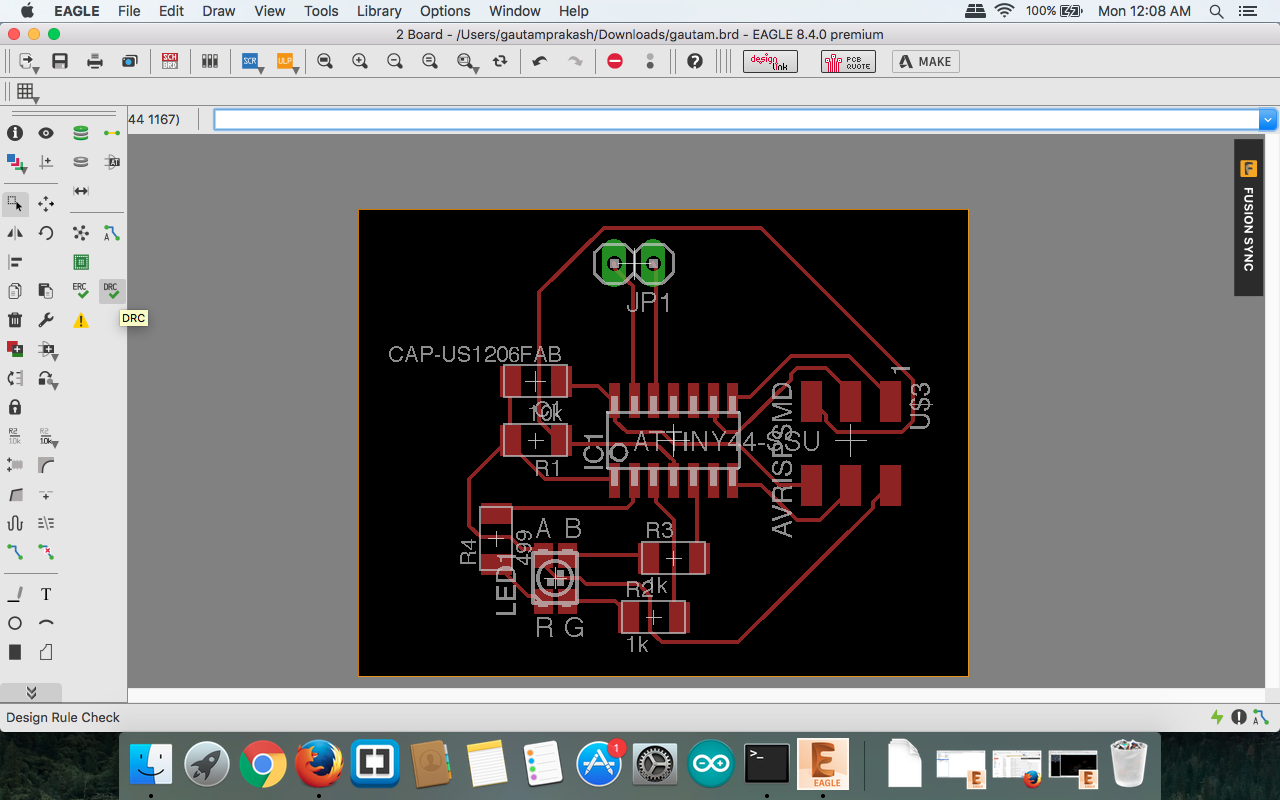Select the Rectangle draw tool
1280x800 pixels.
click(x=15, y=652)
